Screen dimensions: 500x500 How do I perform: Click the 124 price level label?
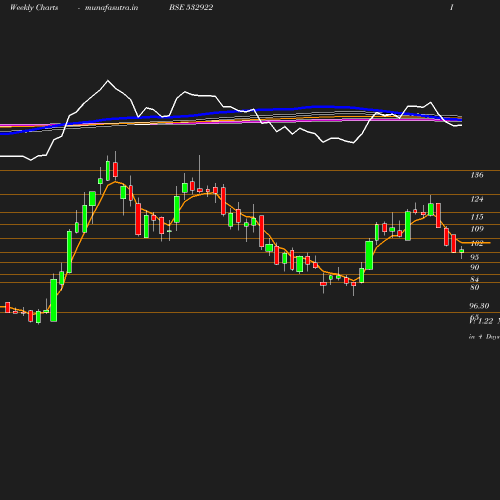click(x=477, y=199)
